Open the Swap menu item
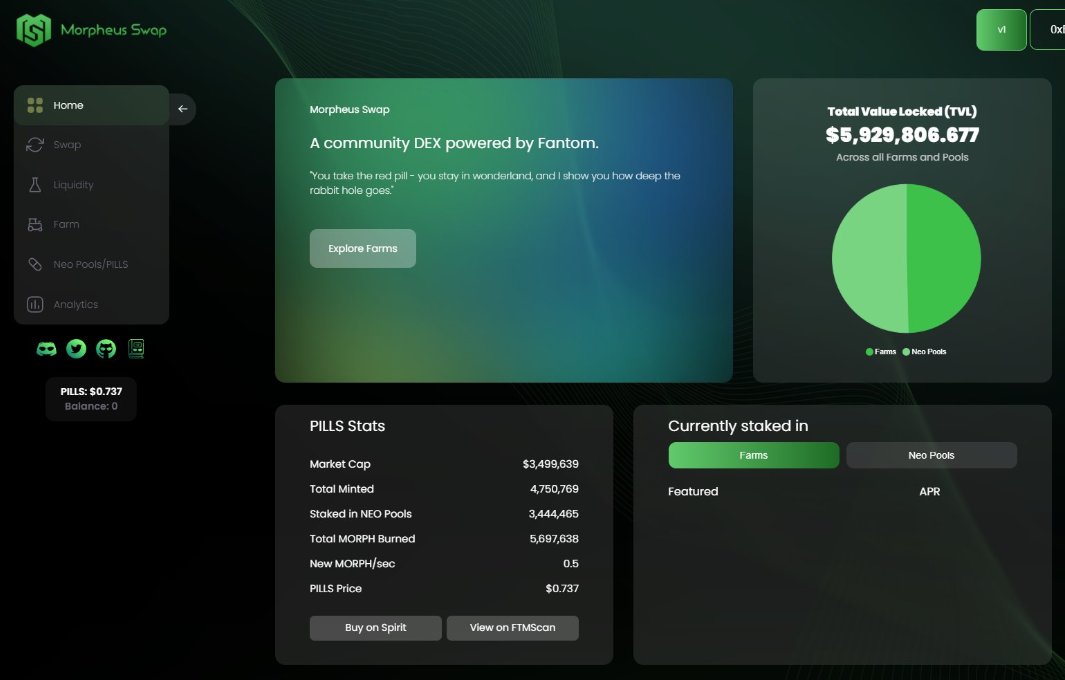The height and width of the screenshot is (680, 1065). (x=91, y=145)
